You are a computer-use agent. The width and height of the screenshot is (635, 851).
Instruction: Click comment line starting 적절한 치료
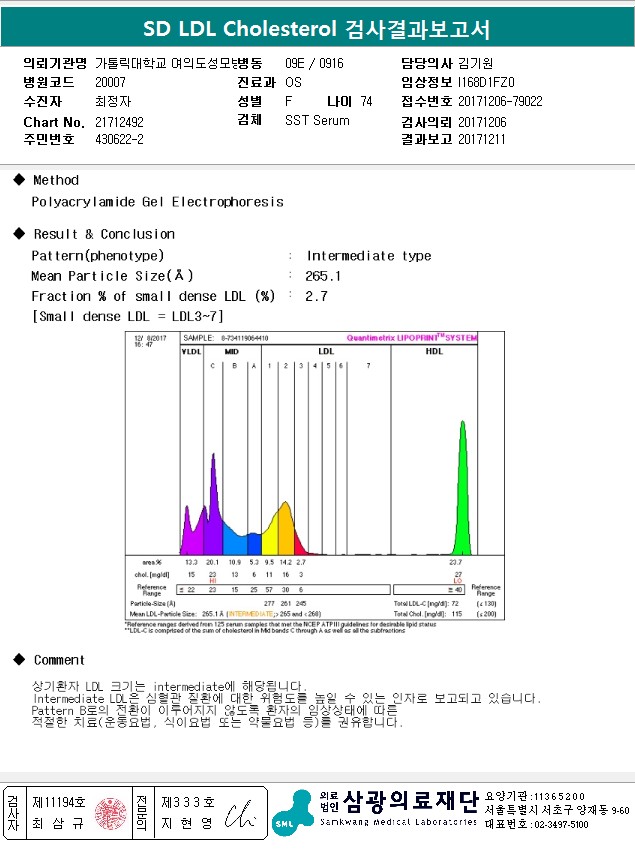(217, 722)
